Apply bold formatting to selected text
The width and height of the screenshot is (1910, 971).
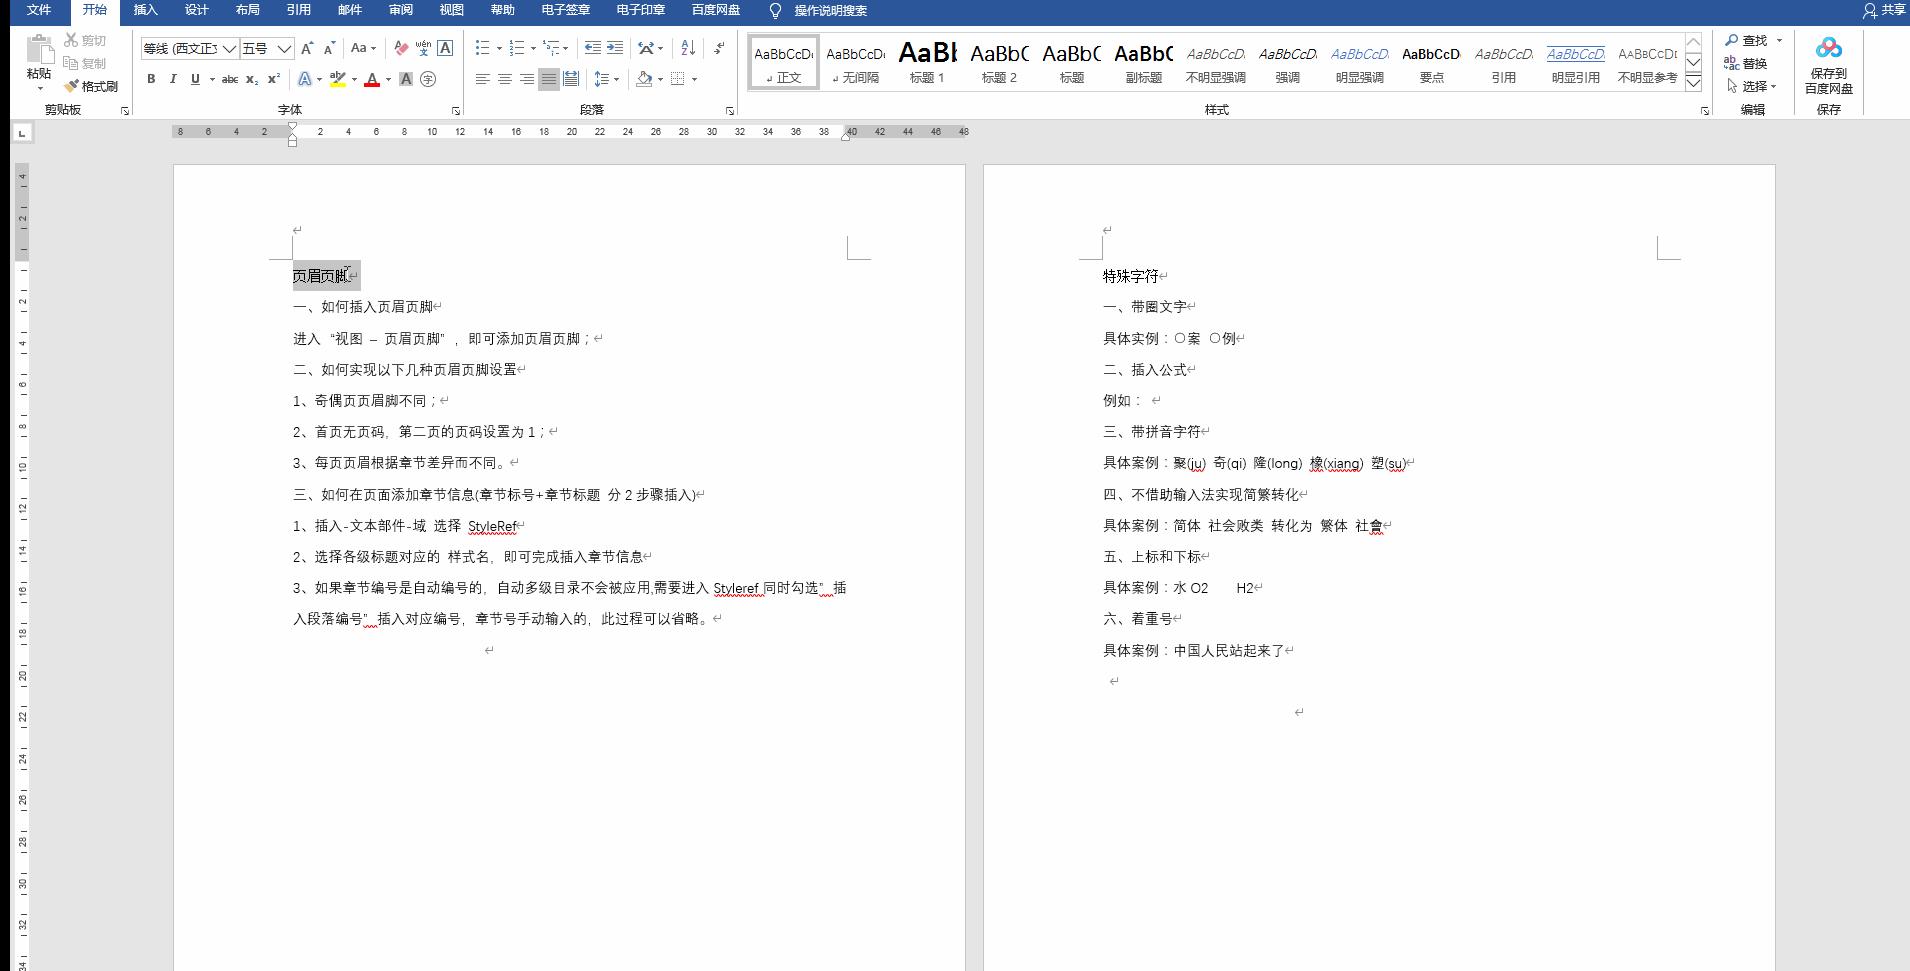click(x=151, y=79)
